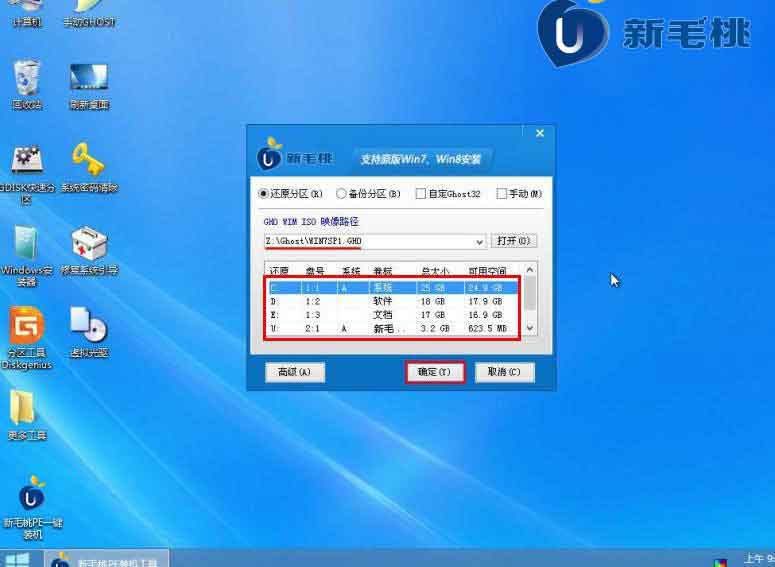Click the taskbar clock showing 上午
Viewport: 775px width, 567px height.
click(x=759, y=560)
